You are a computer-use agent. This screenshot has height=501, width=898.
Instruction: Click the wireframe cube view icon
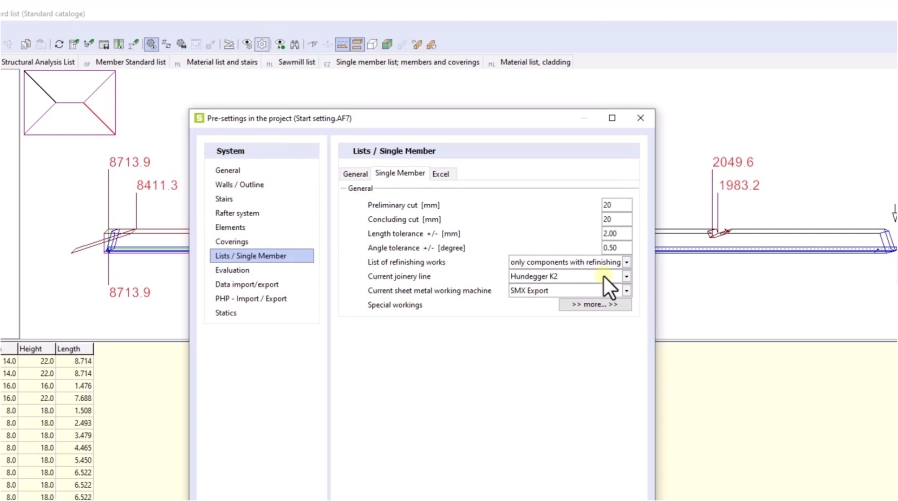point(371,44)
